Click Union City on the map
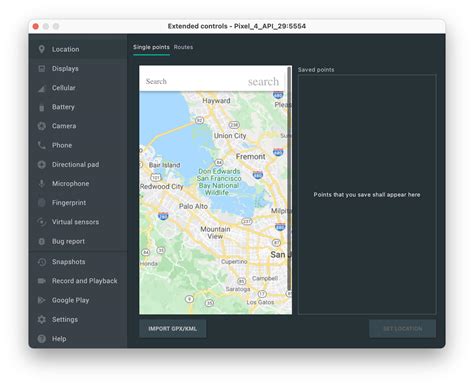Viewport: 474px width, 386px height. 230,136
